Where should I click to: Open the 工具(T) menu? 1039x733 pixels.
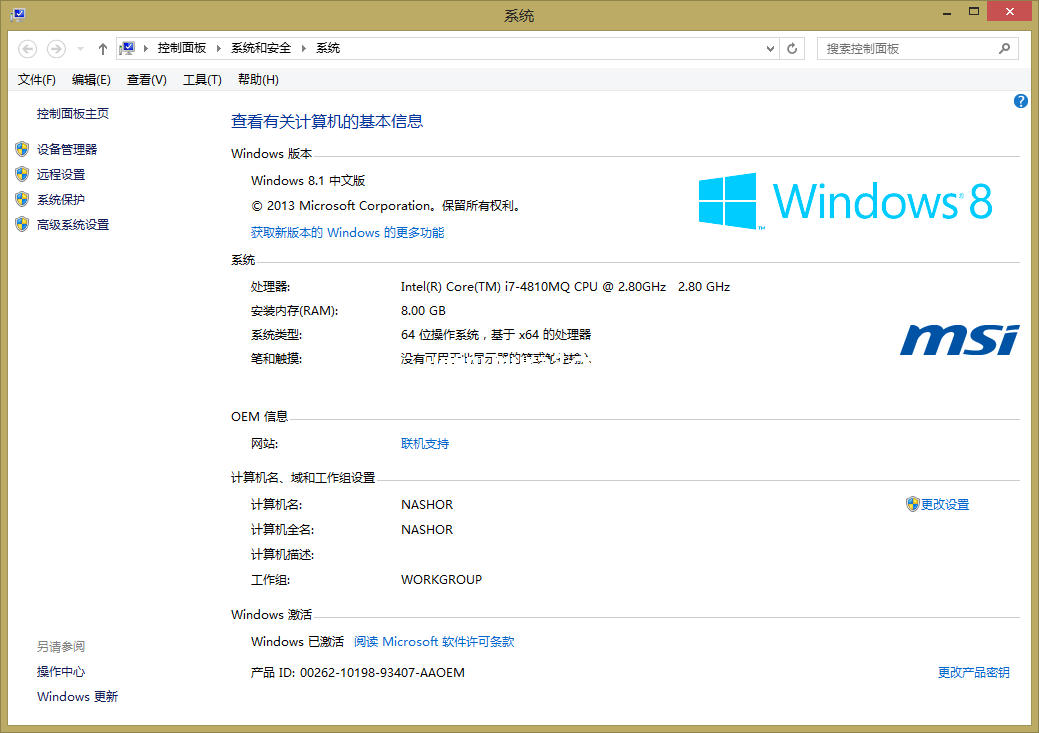click(202, 80)
